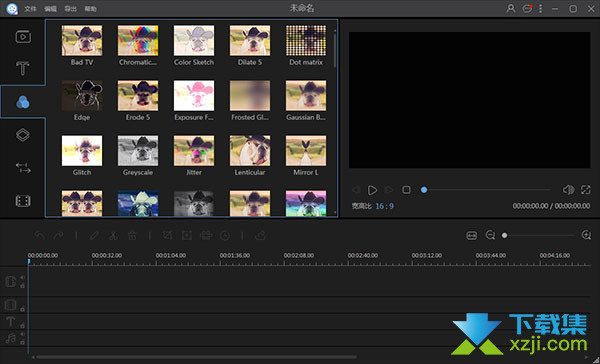Open the Text titles tab in sidebar
600x364 pixels.
tap(23, 68)
